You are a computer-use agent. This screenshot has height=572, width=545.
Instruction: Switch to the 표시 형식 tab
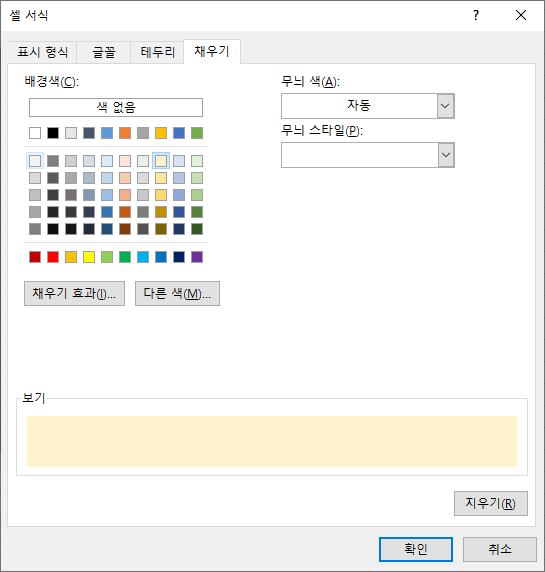(x=42, y=52)
